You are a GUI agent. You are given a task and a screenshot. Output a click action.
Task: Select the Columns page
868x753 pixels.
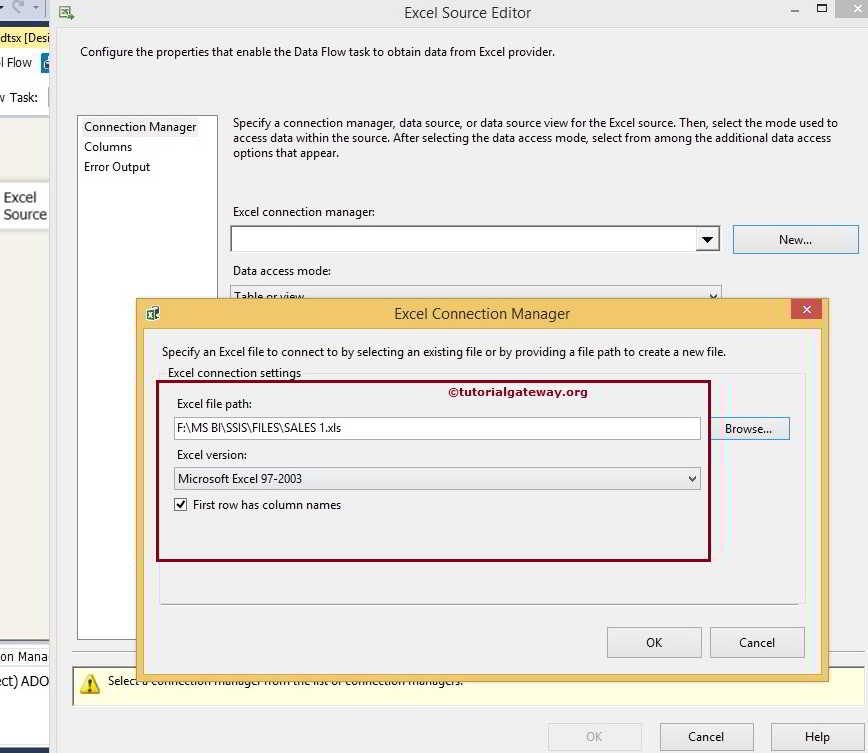109,146
